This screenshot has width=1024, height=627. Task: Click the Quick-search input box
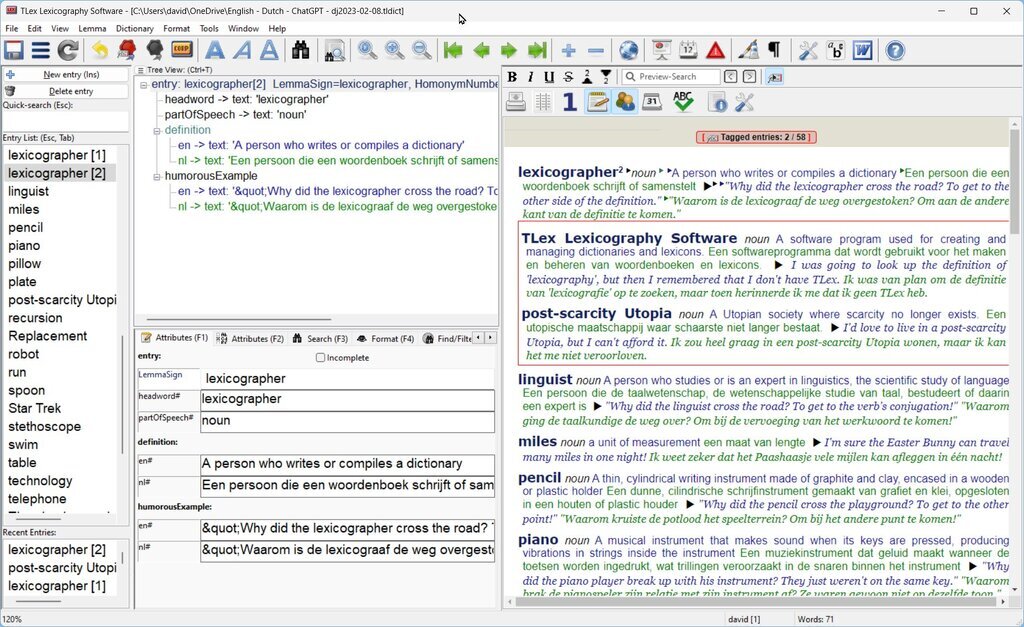65,121
